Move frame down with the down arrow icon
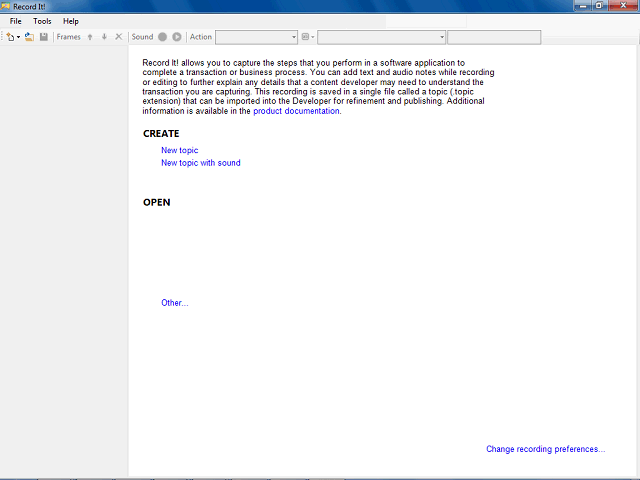640x480 pixels. pyautogui.click(x=104, y=37)
